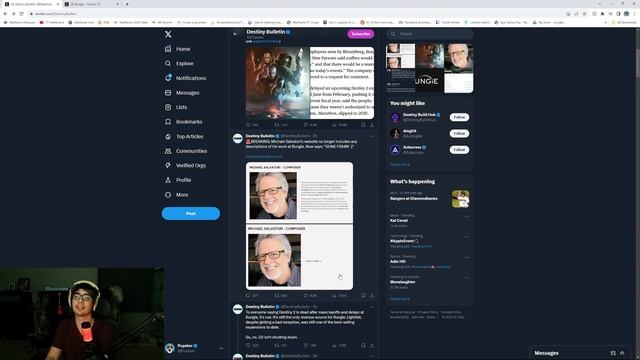Viewport: 640px width, 360px height.
Task: Like the Michael Salvatori post
Action: click(x=305, y=296)
